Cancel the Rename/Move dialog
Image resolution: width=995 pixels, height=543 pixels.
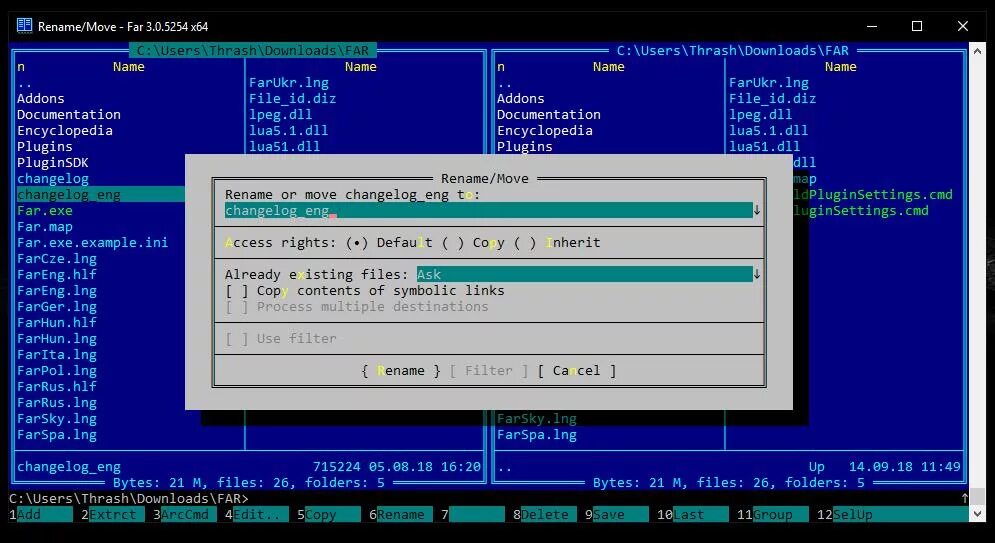(x=576, y=370)
